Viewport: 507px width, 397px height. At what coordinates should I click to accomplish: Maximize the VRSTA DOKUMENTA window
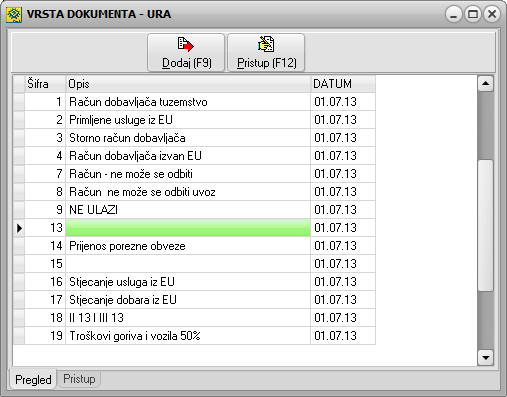(x=473, y=14)
